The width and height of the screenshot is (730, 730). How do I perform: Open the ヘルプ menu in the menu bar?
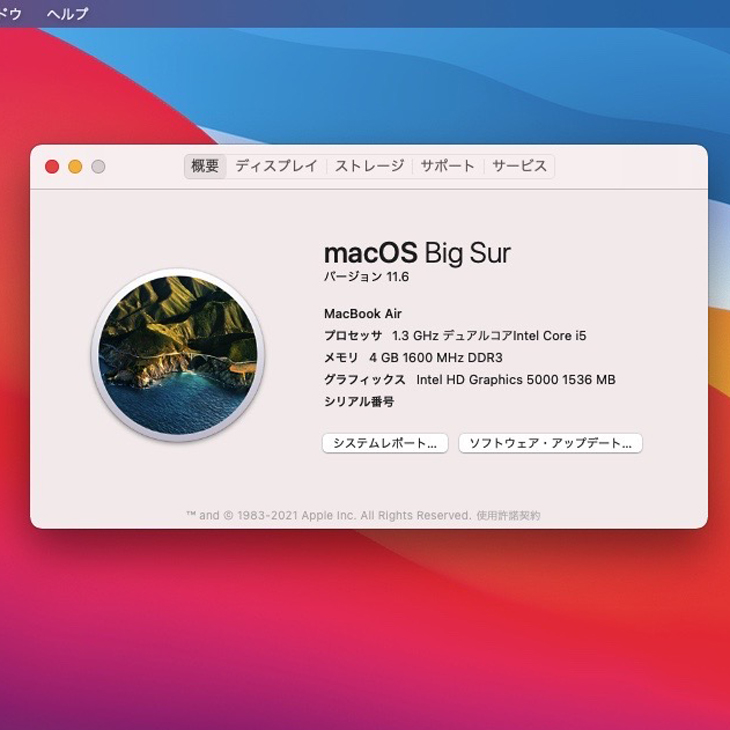pyautogui.click(x=67, y=14)
